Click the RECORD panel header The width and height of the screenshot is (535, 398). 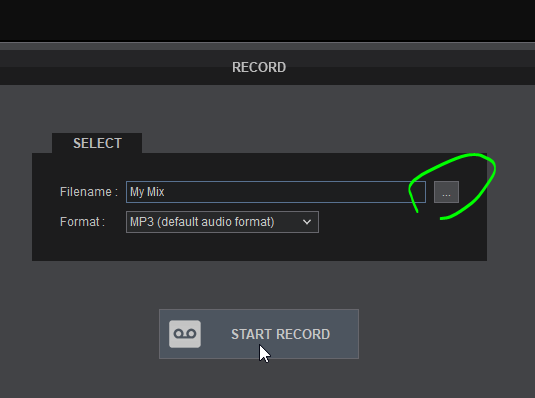(259, 67)
